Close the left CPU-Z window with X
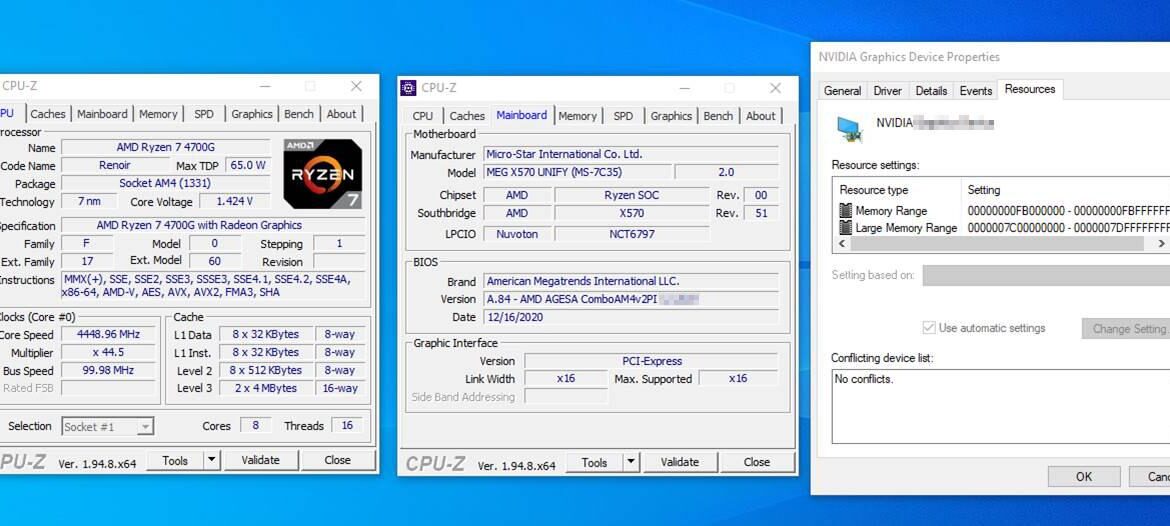The height and width of the screenshot is (526, 1170). pos(356,86)
